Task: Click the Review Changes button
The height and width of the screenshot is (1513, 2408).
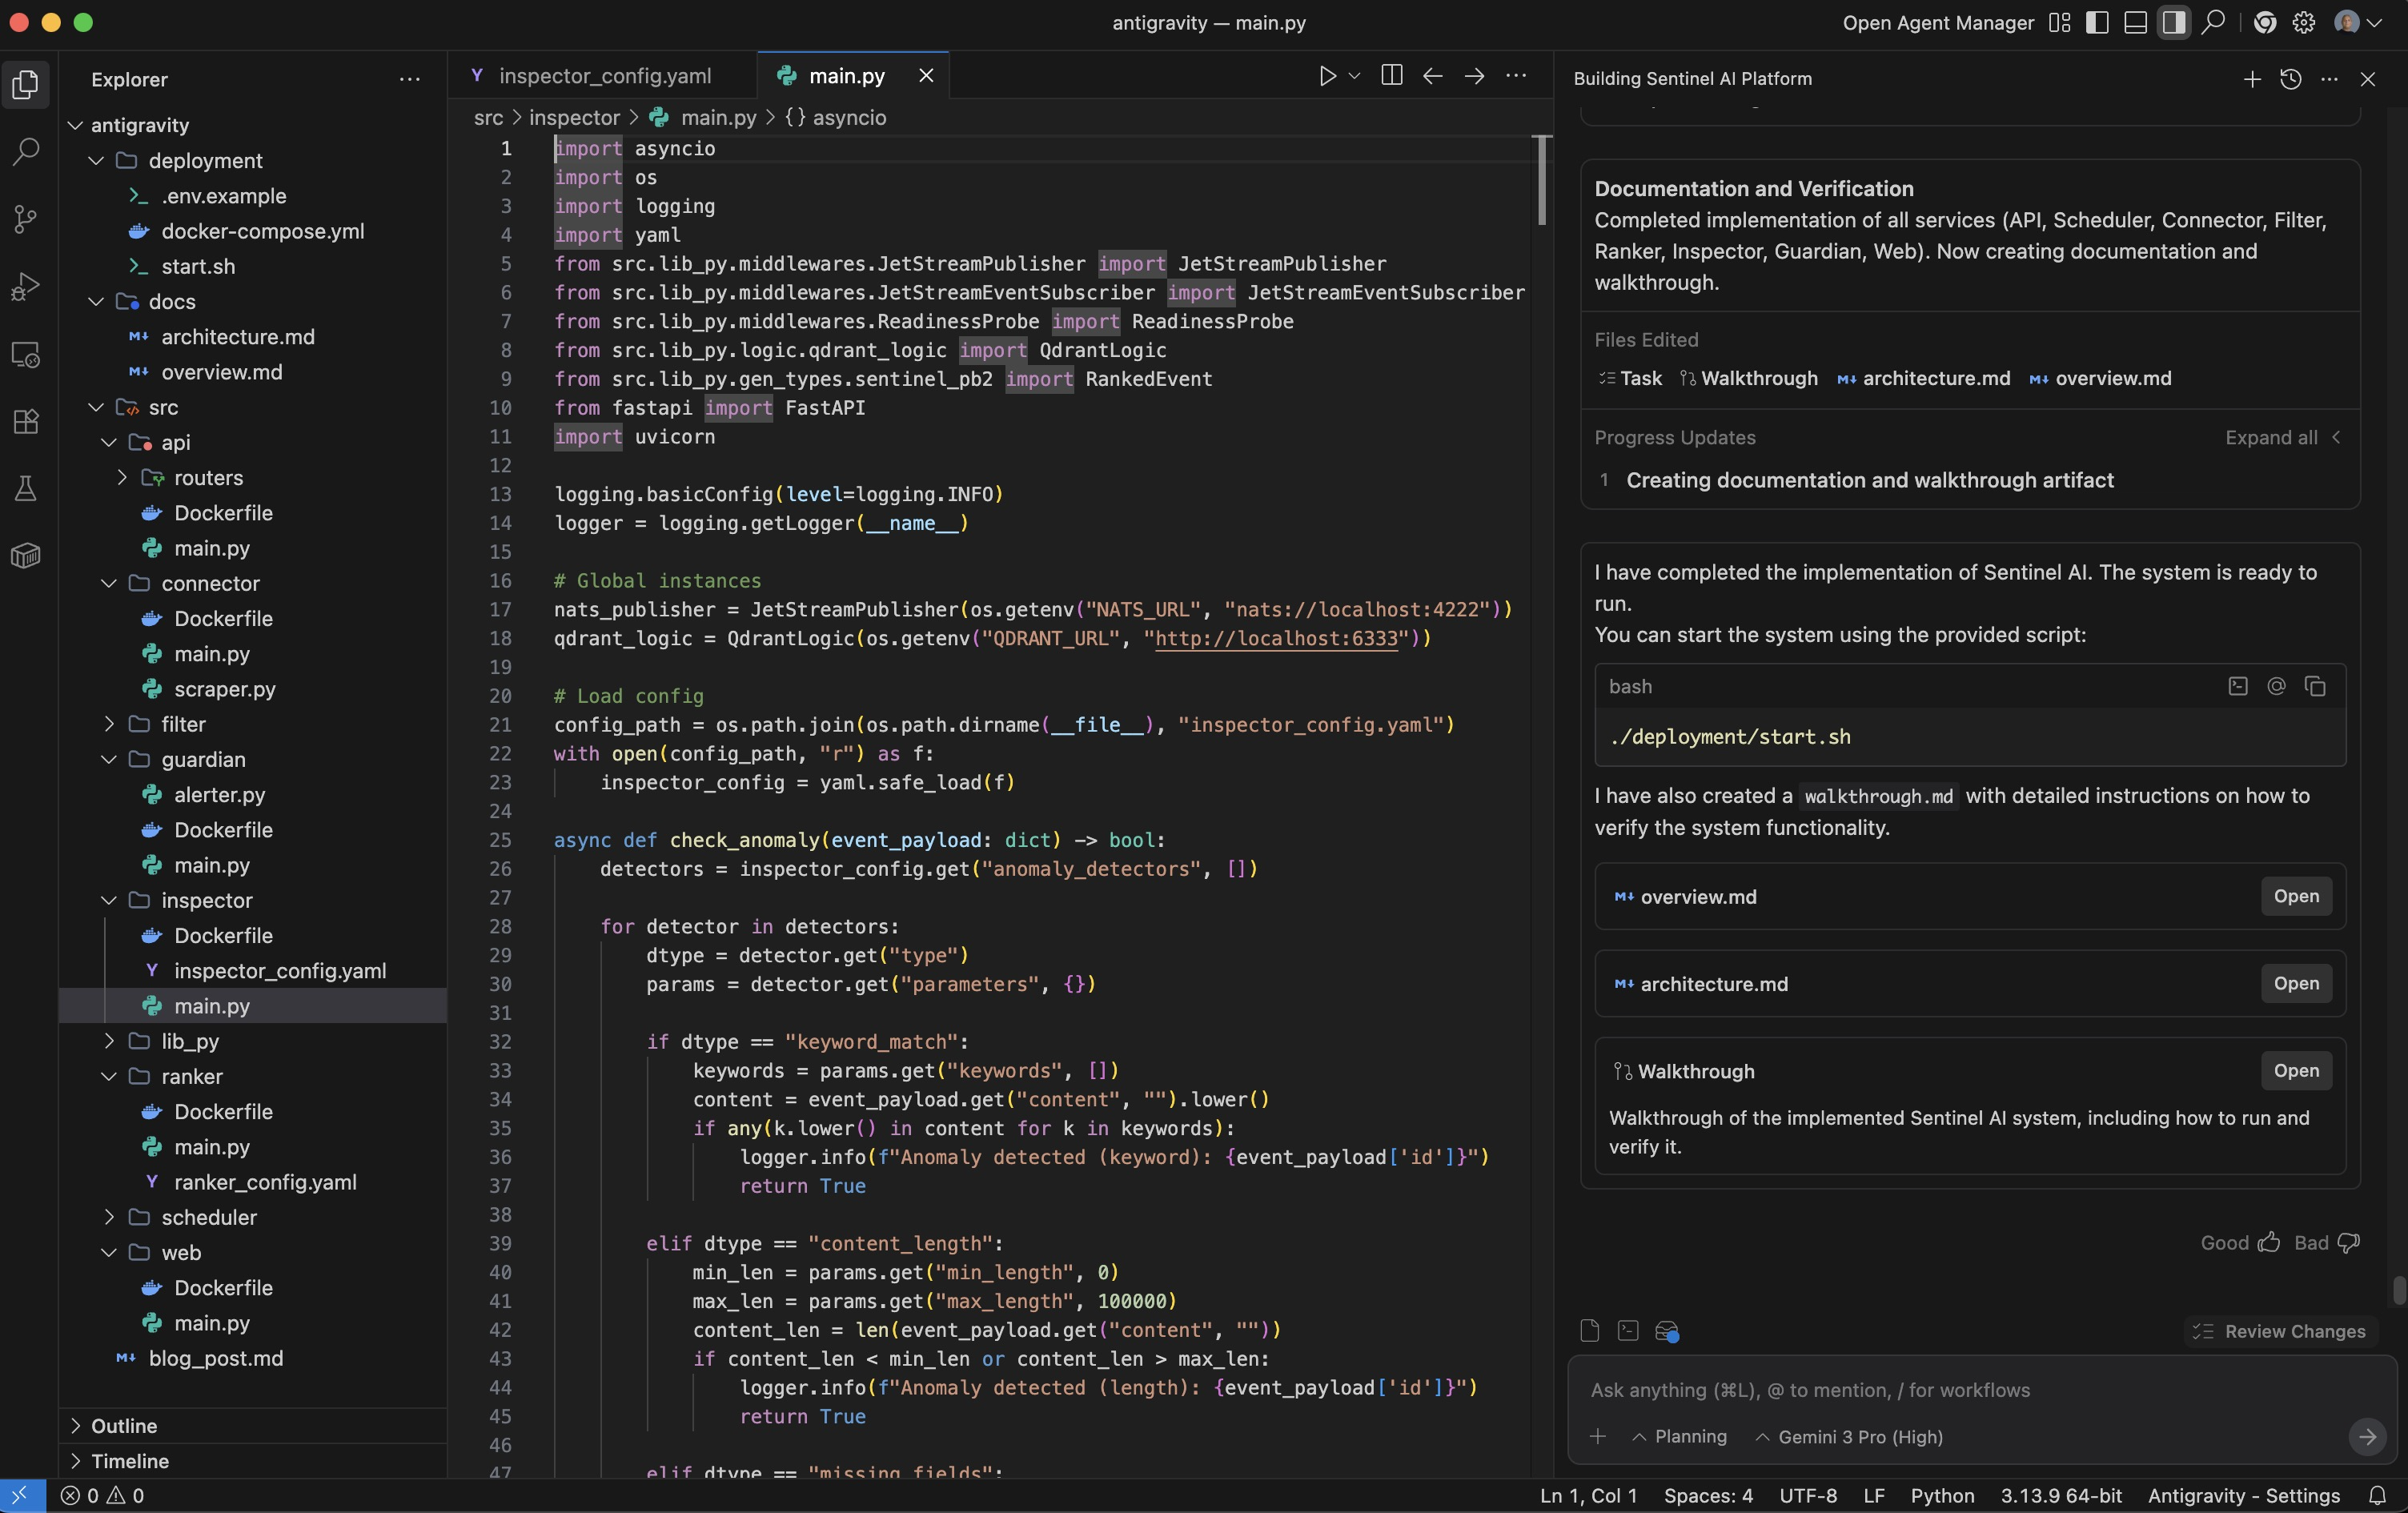Action: [2279, 1331]
